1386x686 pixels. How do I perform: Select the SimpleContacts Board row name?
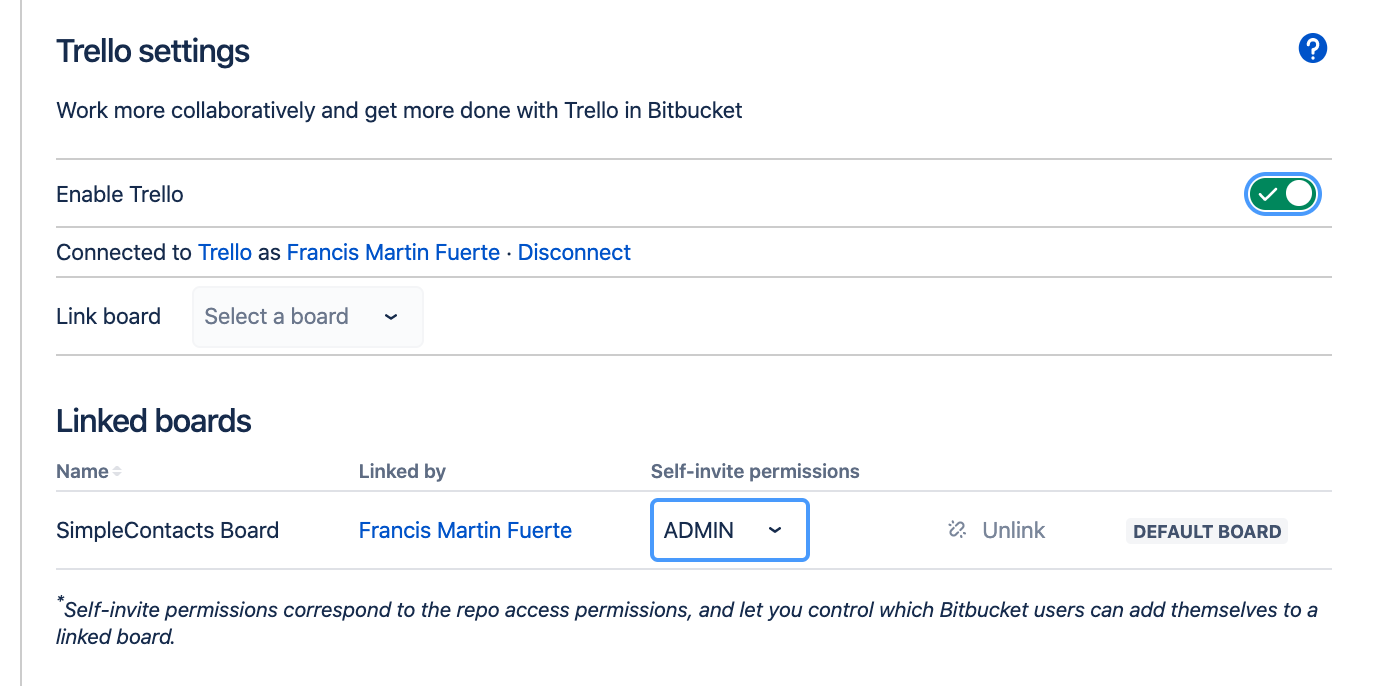(x=167, y=530)
